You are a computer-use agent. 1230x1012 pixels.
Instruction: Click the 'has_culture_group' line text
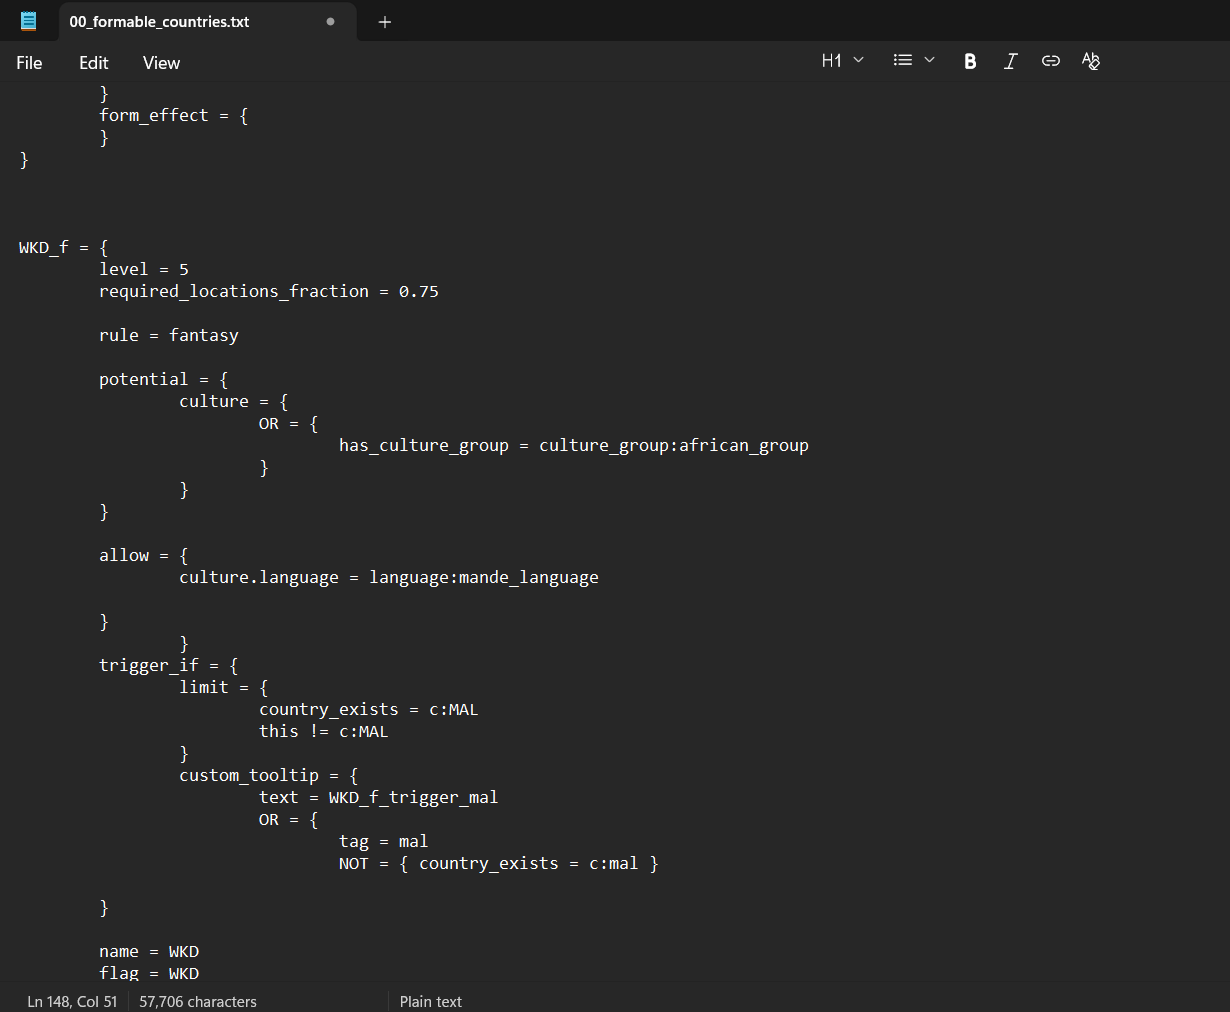pos(574,445)
